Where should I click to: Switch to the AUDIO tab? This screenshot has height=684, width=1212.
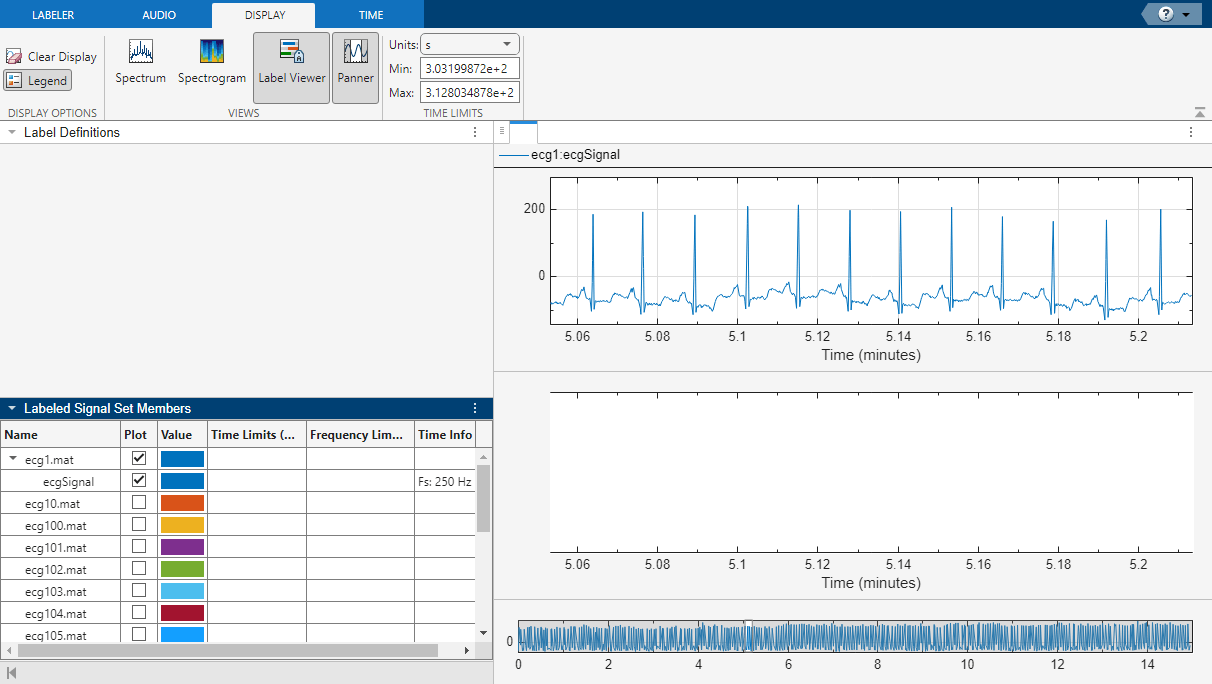tap(159, 14)
